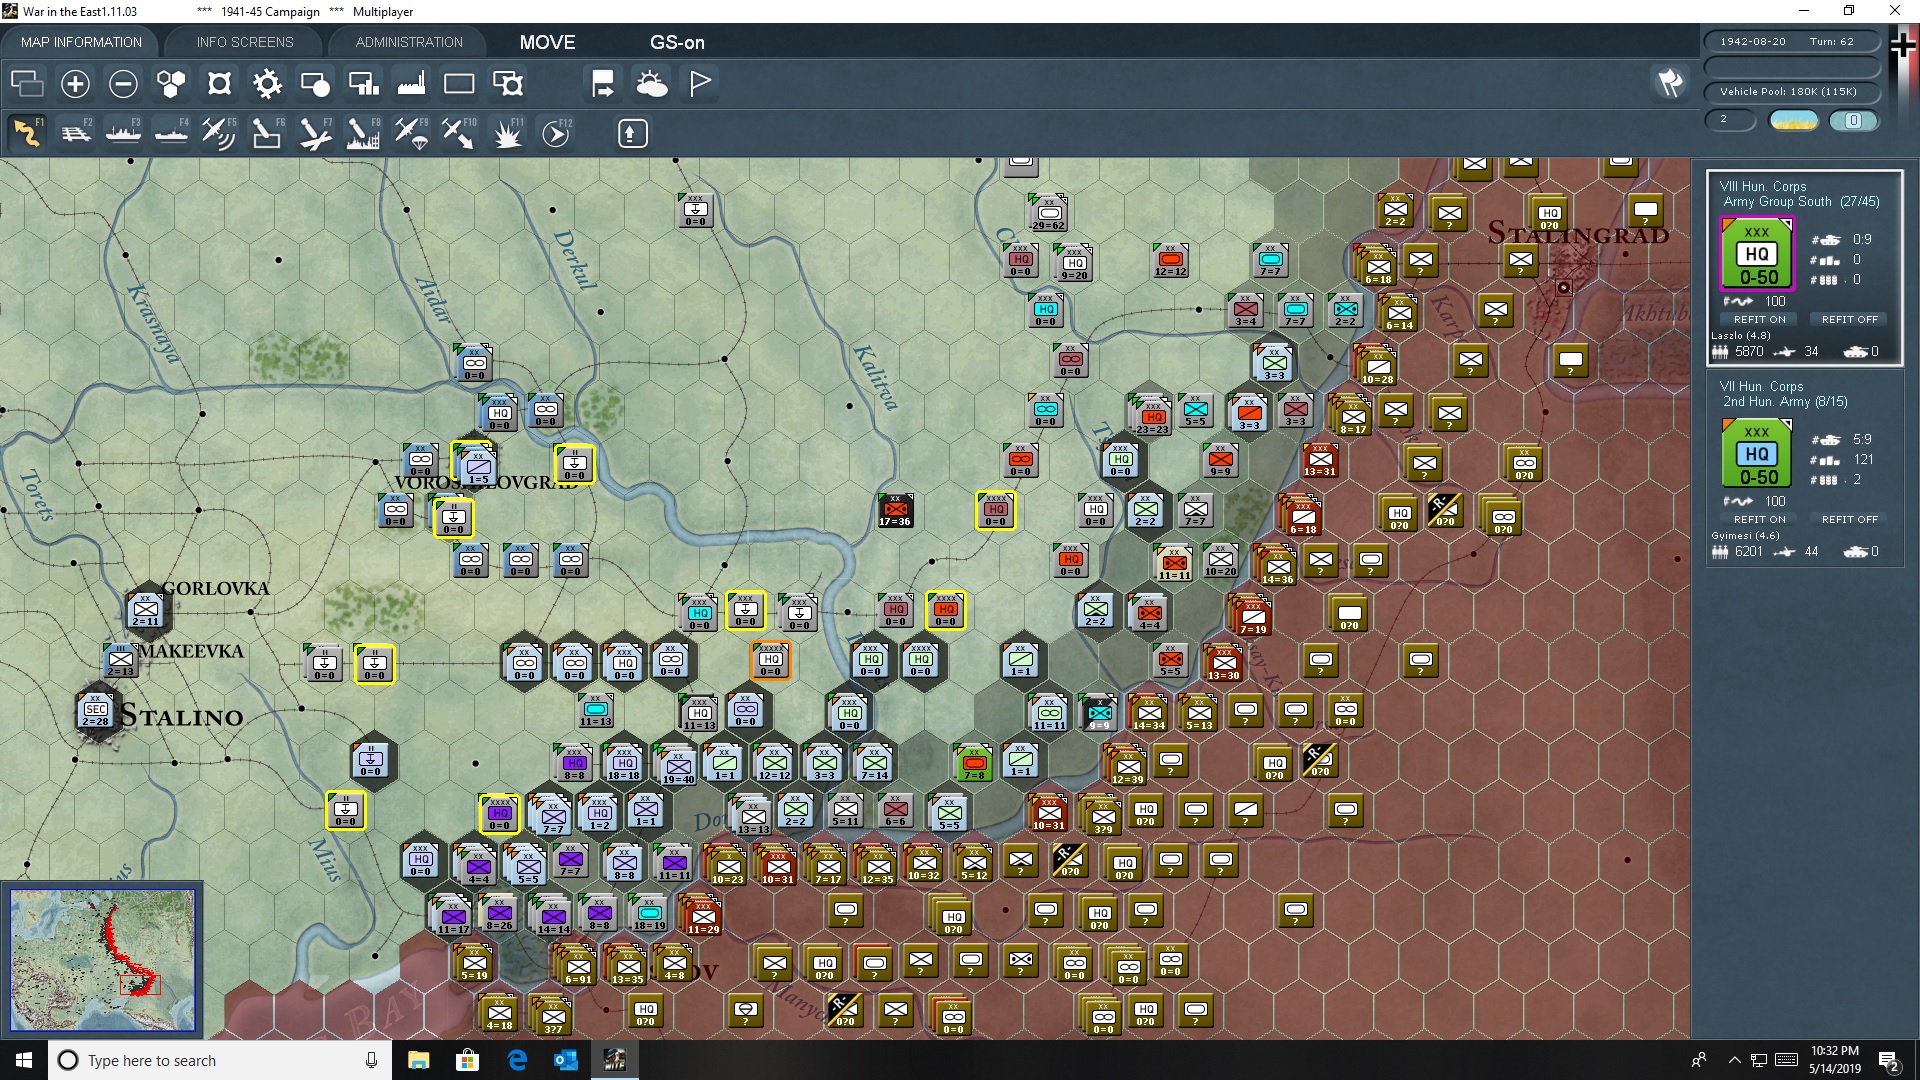Switch to the INFO SCREENS tab
This screenshot has height=1080, width=1920.
pyautogui.click(x=245, y=42)
